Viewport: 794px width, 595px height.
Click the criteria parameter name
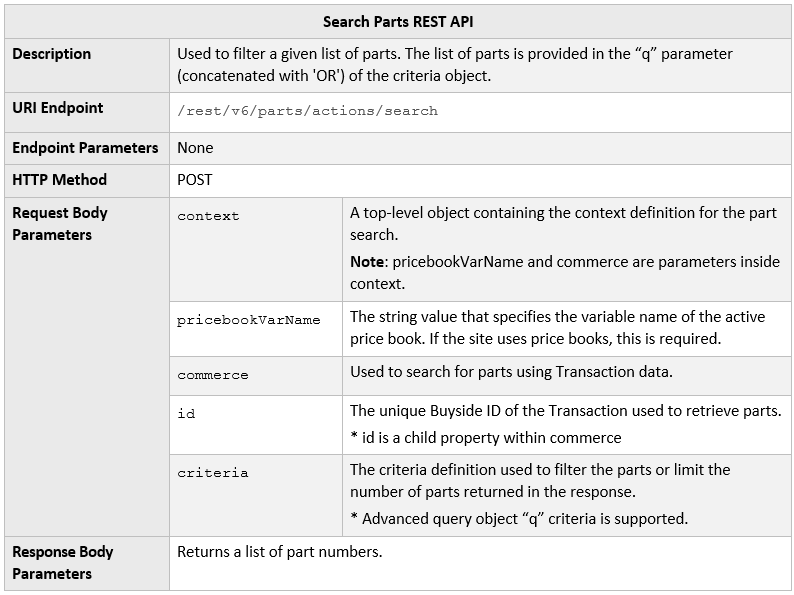tap(212, 473)
